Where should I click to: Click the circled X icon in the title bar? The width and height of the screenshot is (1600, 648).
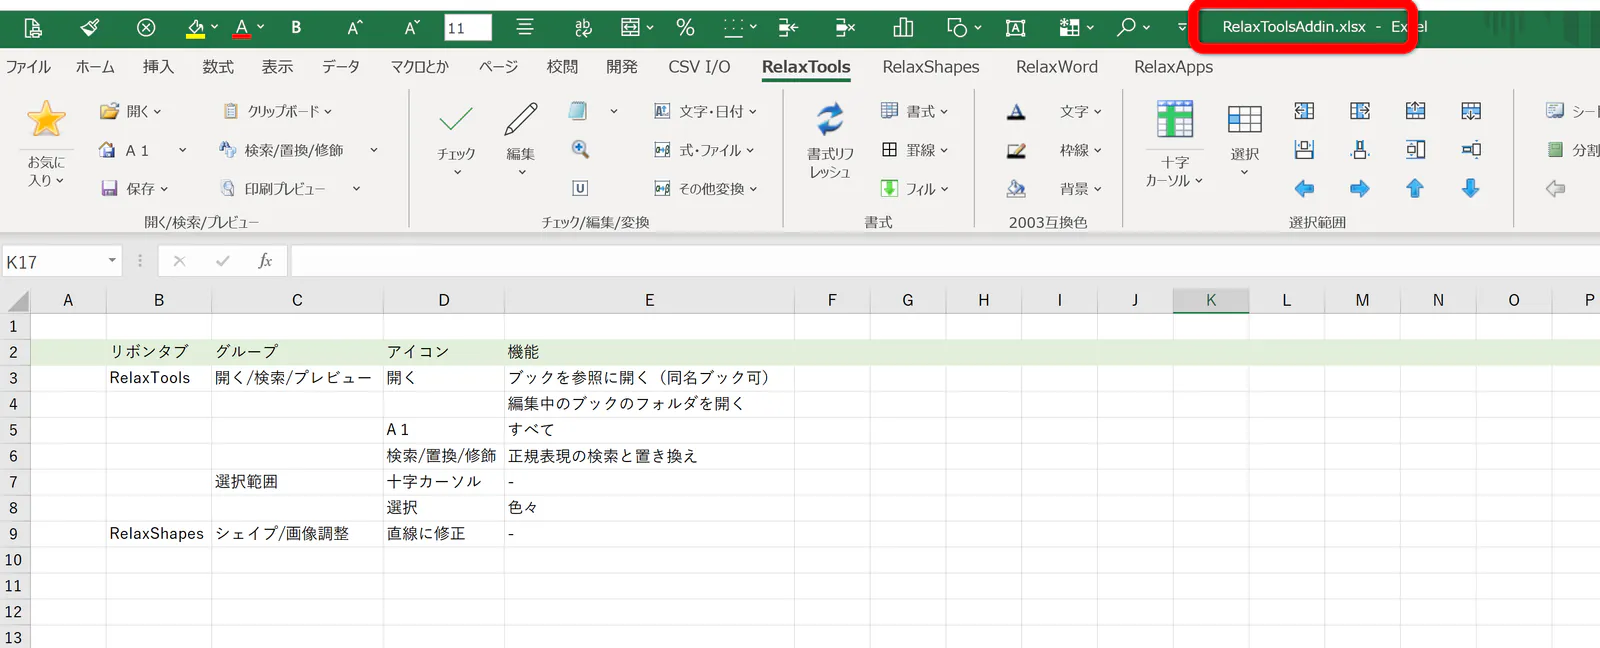[x=146, y=27]
